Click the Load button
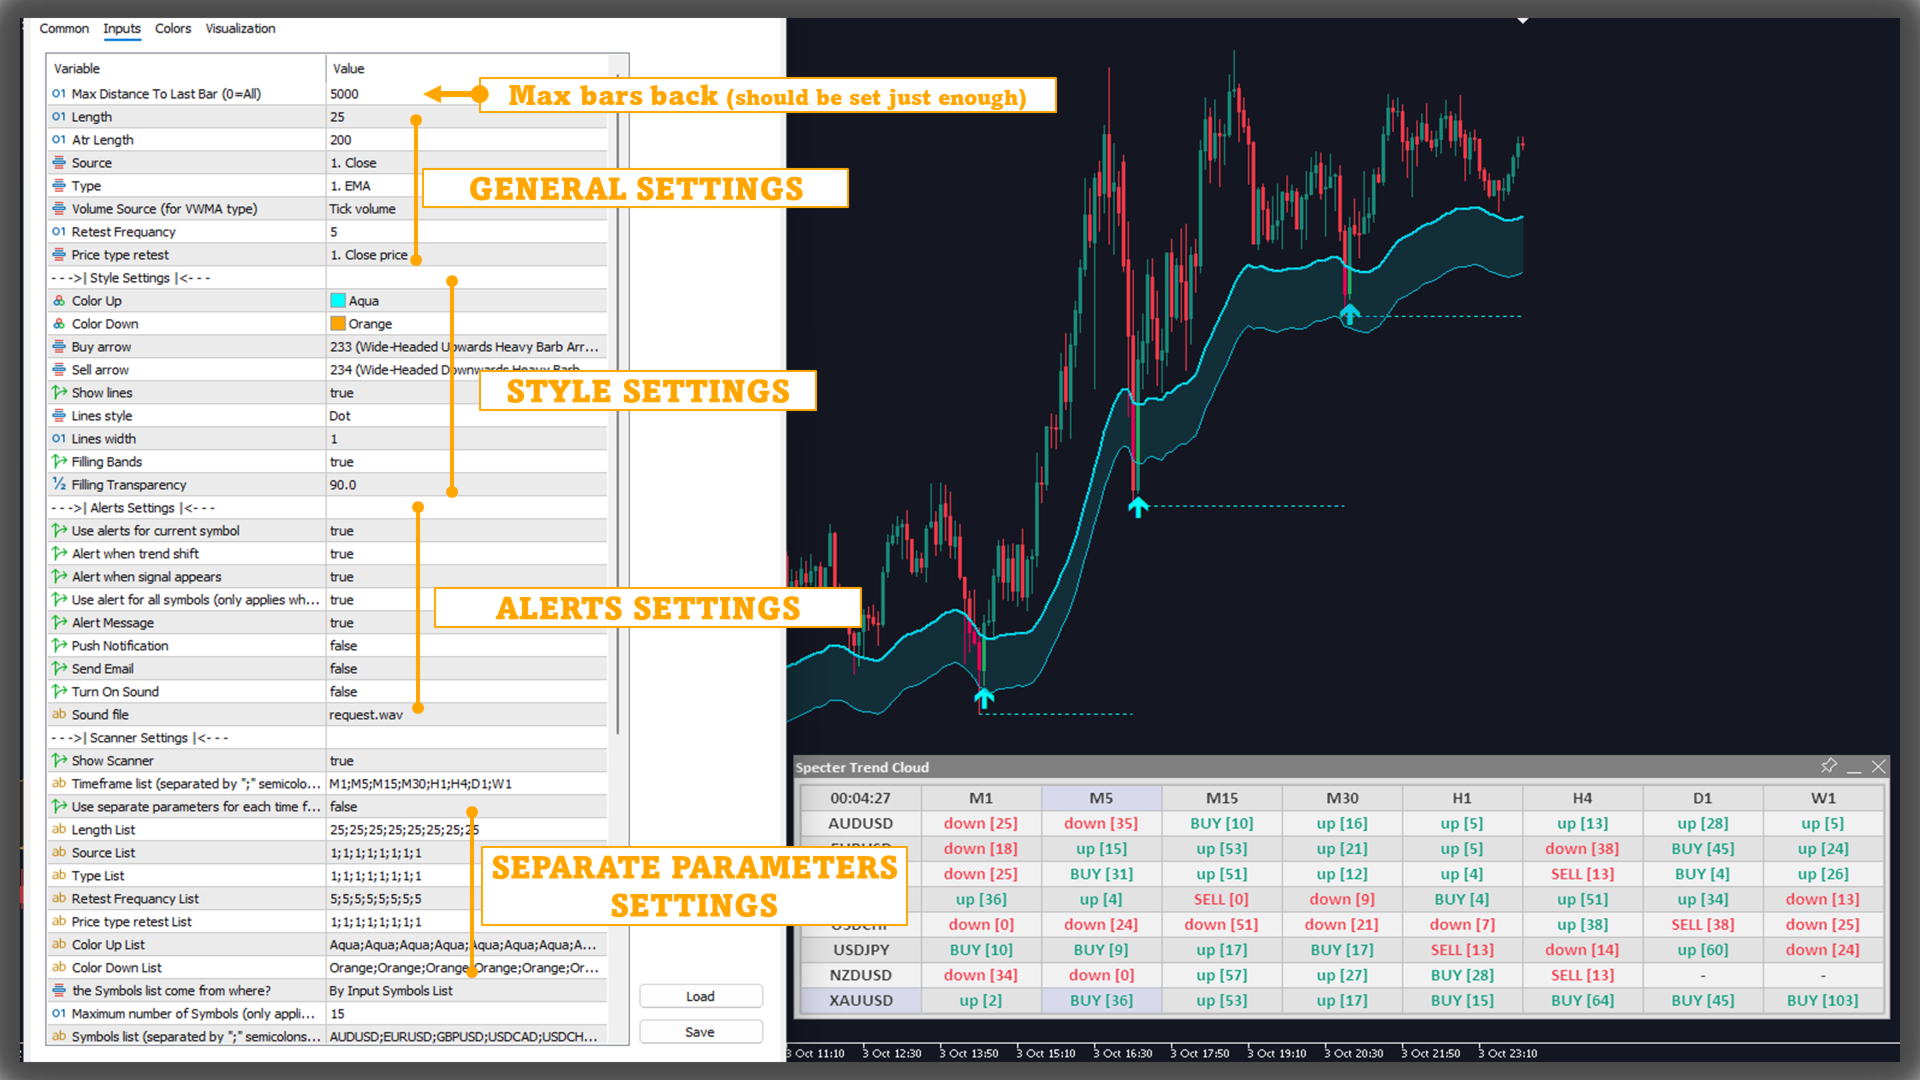 click(x=700, y=997)
